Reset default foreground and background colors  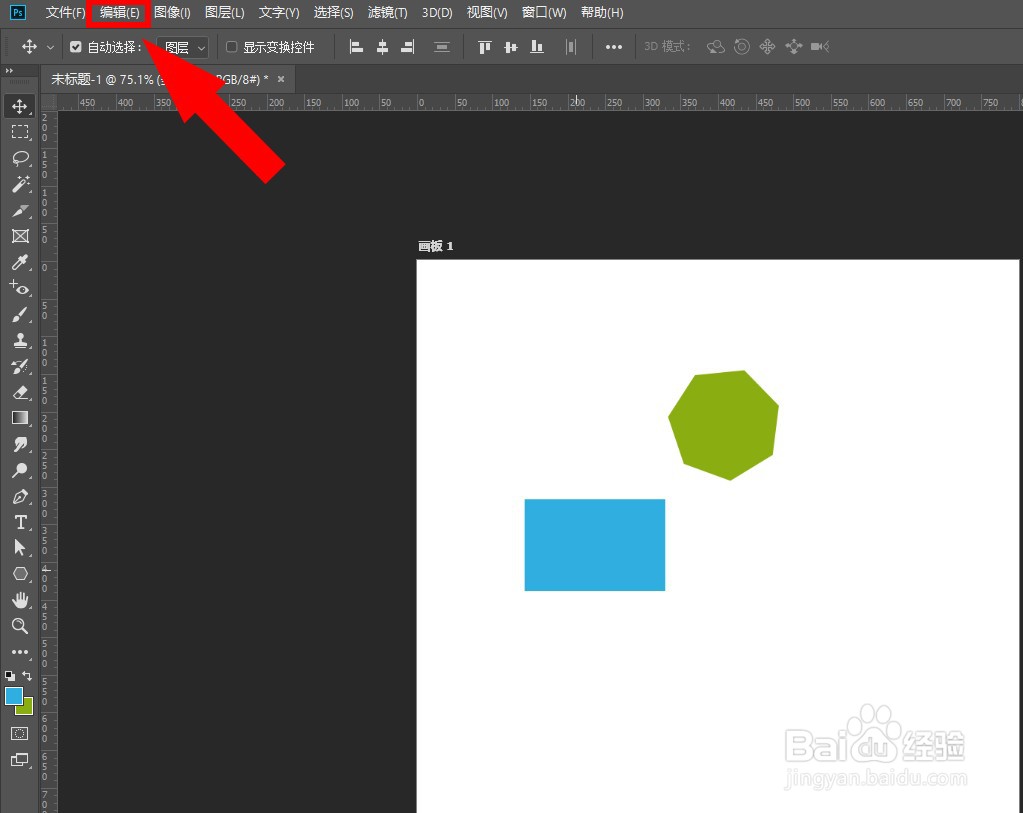[x=10, y=676]
